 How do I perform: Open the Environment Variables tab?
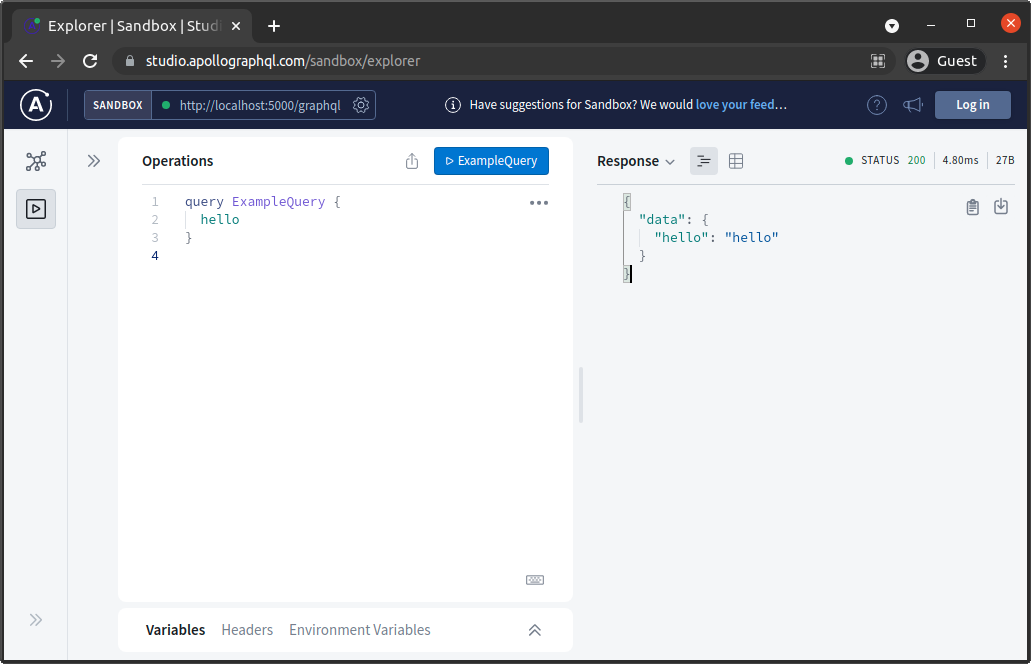click(x=359, y=630)
